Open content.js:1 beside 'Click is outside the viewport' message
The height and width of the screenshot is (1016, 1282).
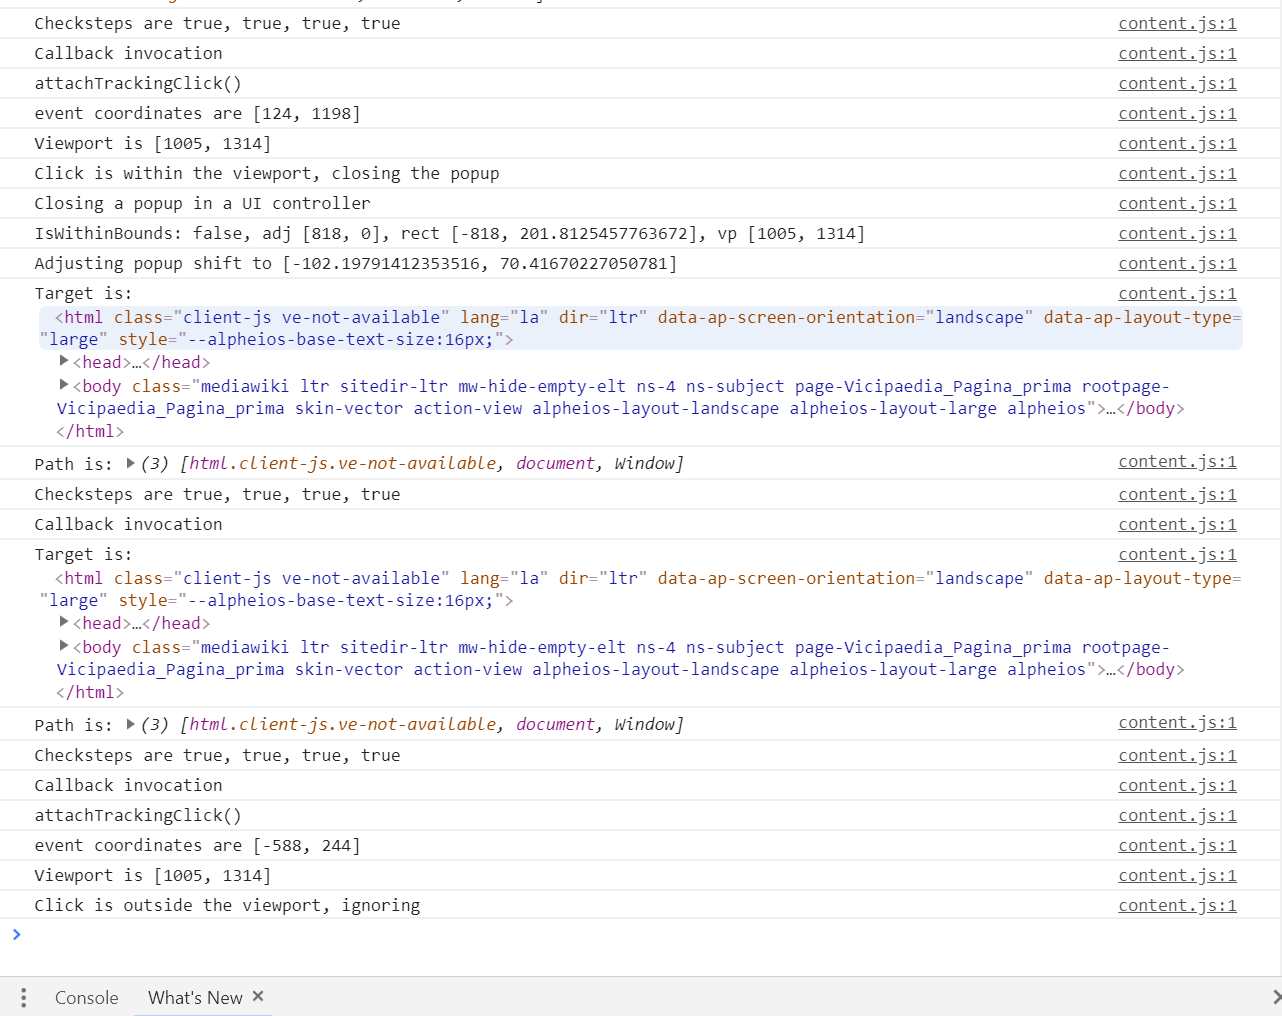click(x=1177, y=905)
